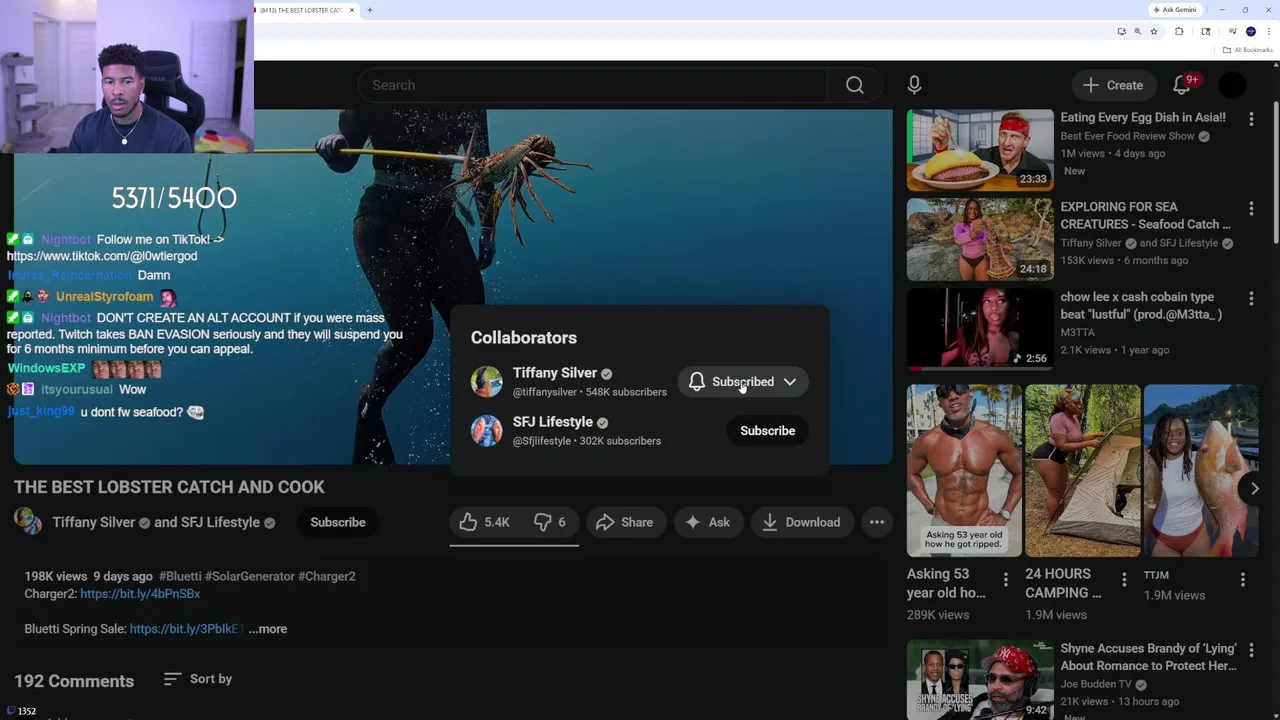Open Chrome side panel search icon
1280x720 pixels.
tap(1206, 31)
